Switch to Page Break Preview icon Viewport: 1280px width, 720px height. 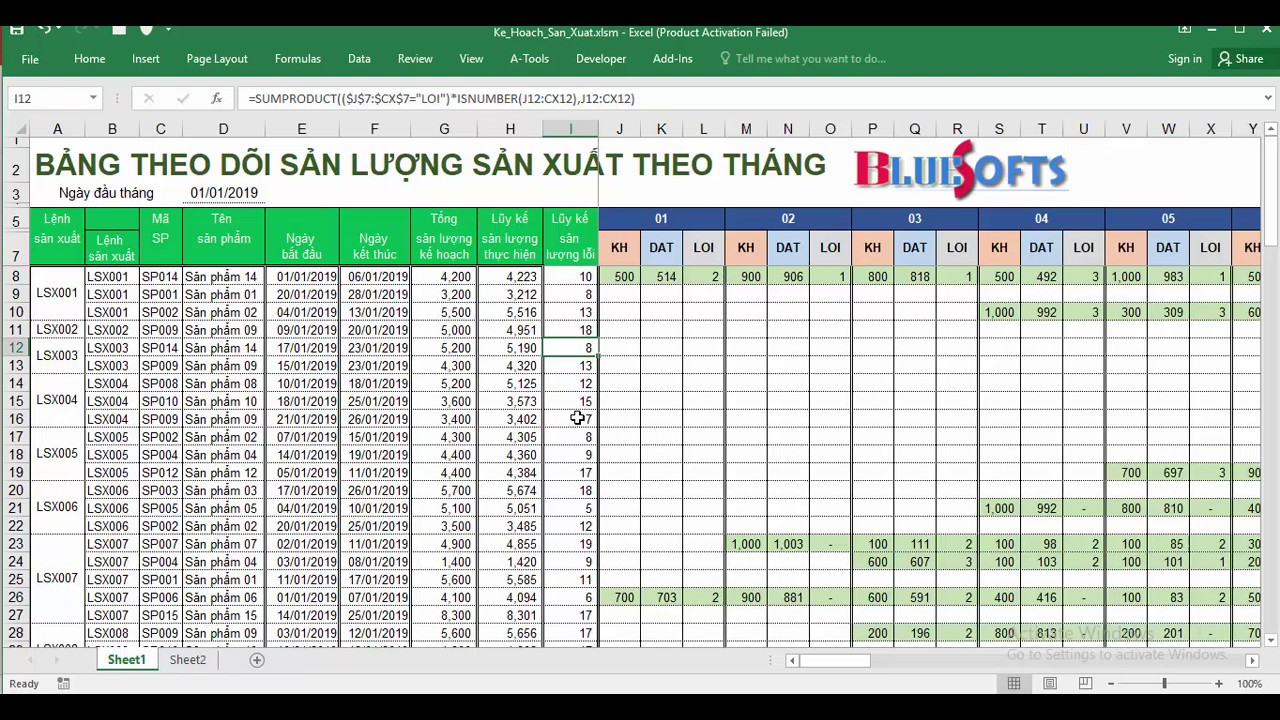click(1086, 684)
